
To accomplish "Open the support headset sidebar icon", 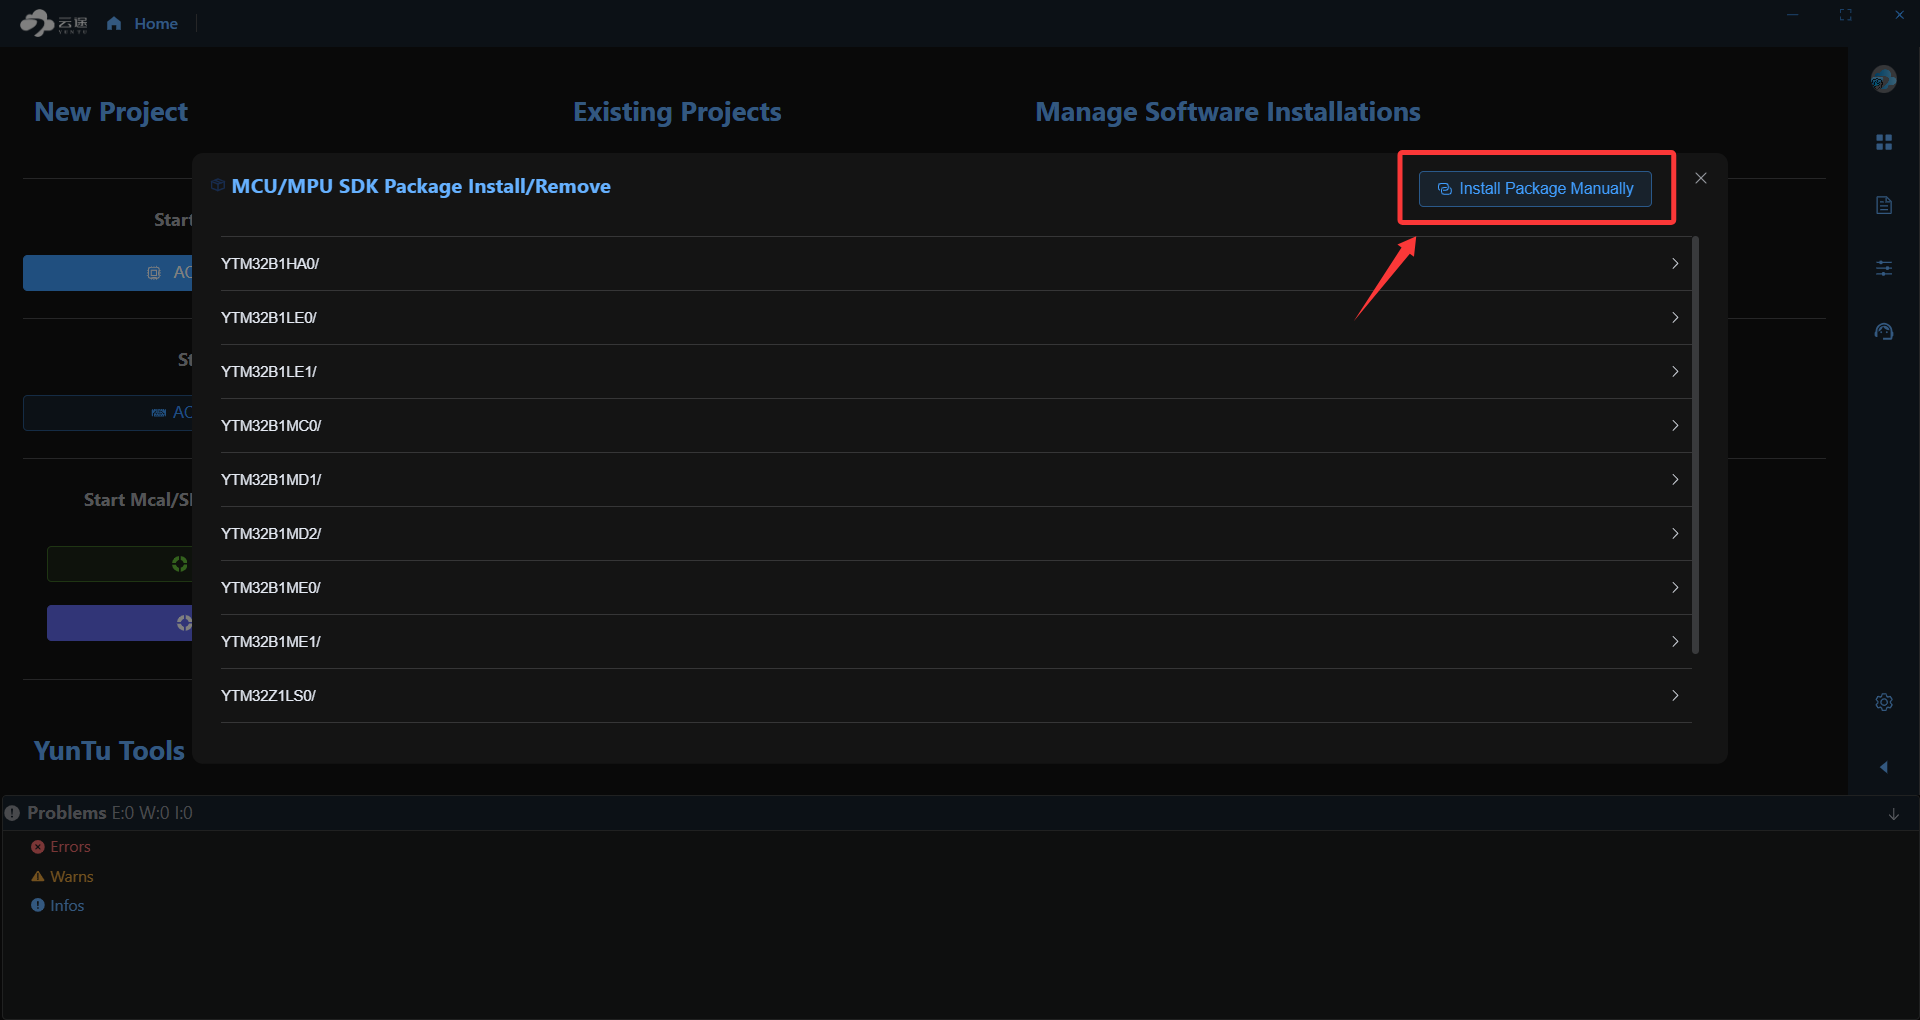I will [1884, 331].
